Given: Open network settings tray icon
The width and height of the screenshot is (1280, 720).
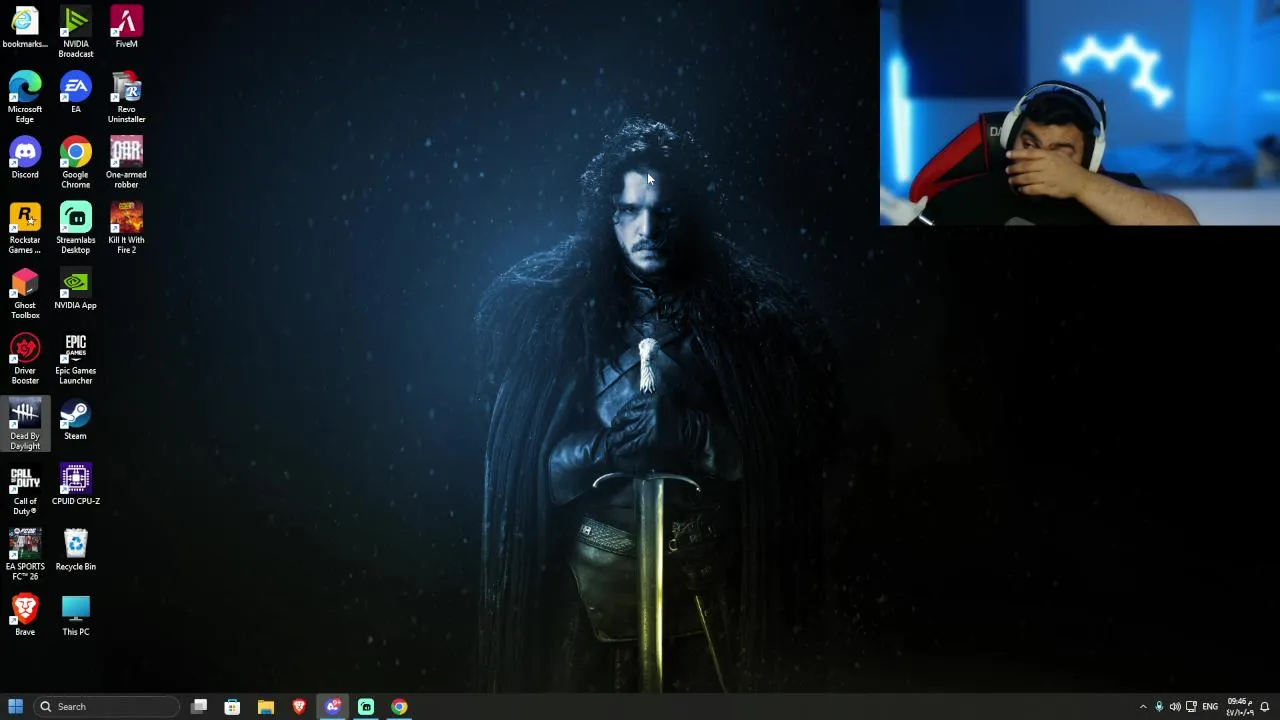Looking at the screenshot, I should [x=1191, y=707].
